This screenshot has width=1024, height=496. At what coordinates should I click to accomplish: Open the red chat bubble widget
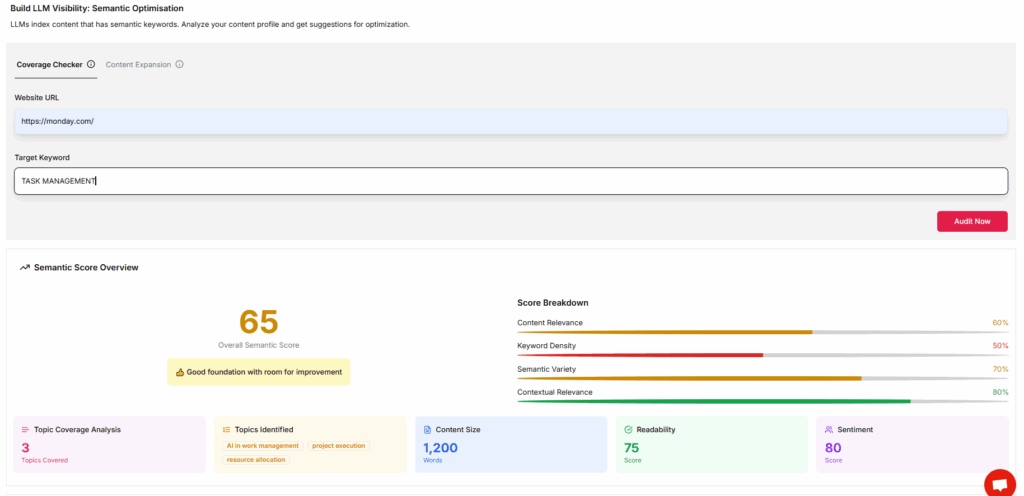(999, 483)
